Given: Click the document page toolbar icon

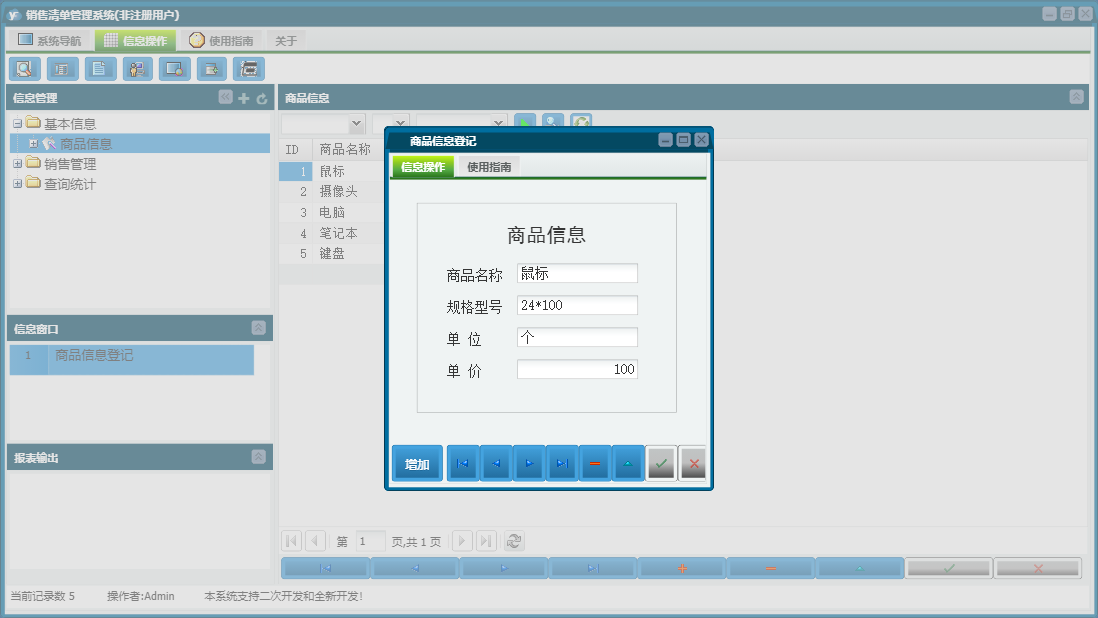Looking at the screenshot, I should tap(100, 69).
